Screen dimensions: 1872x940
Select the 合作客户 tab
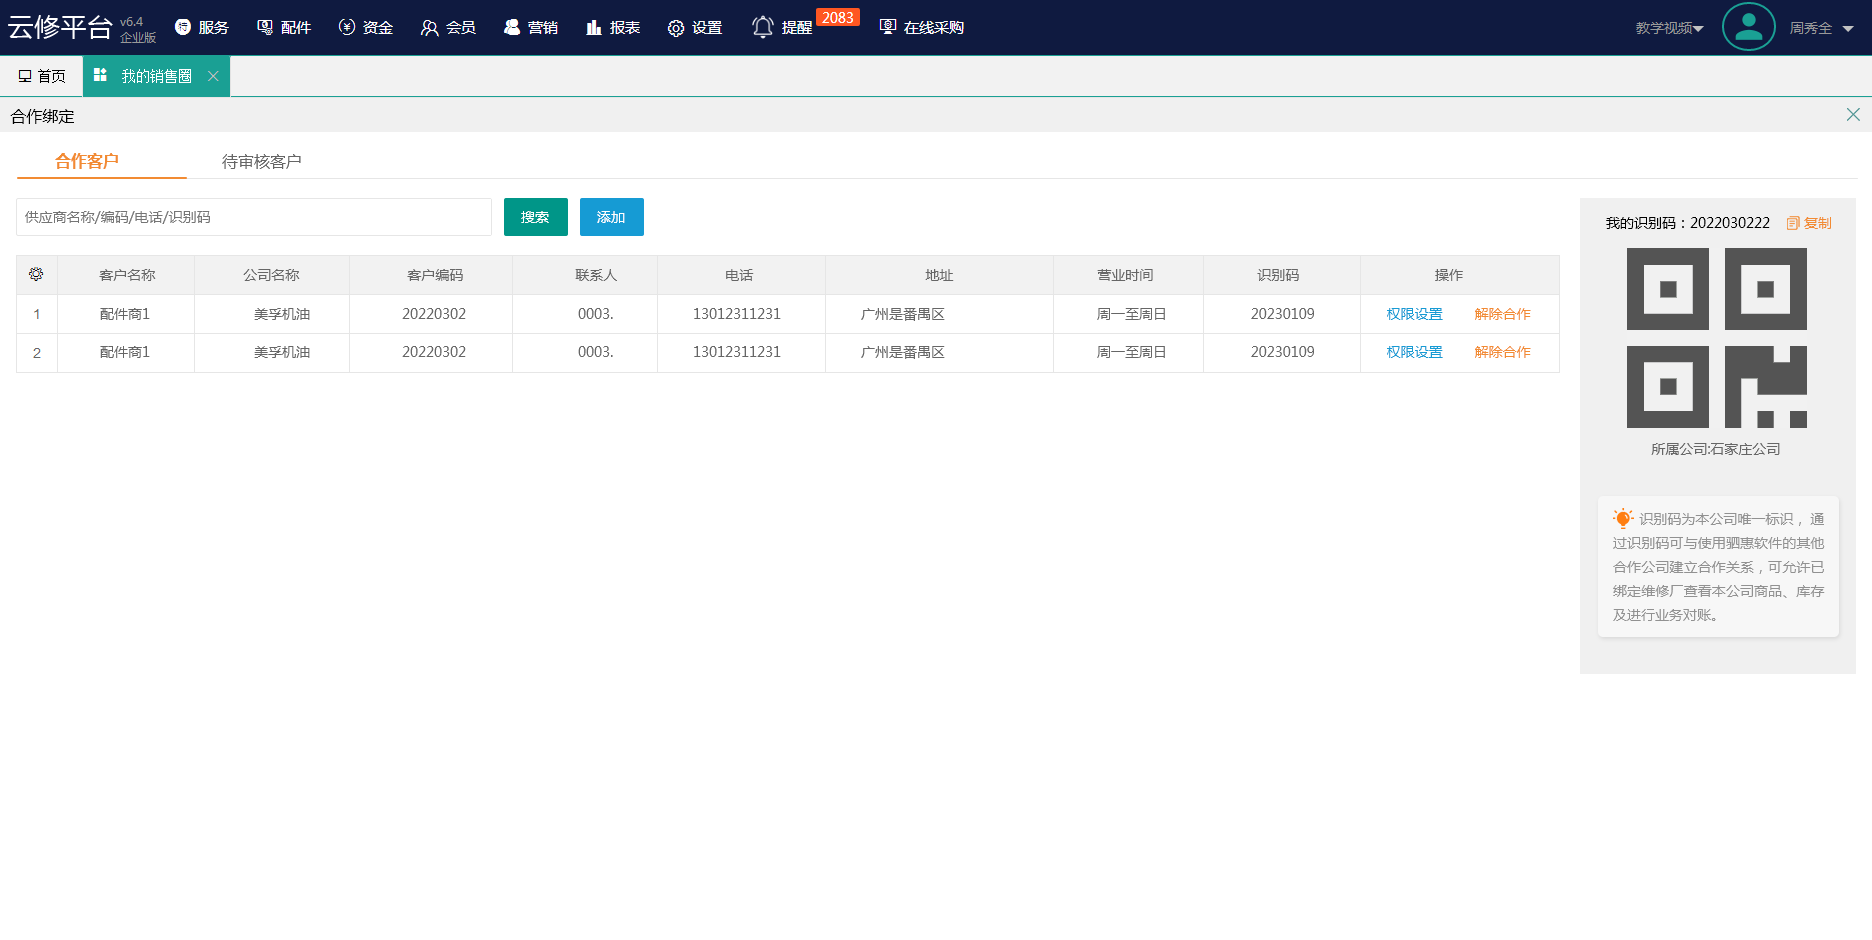pos(87,161)
